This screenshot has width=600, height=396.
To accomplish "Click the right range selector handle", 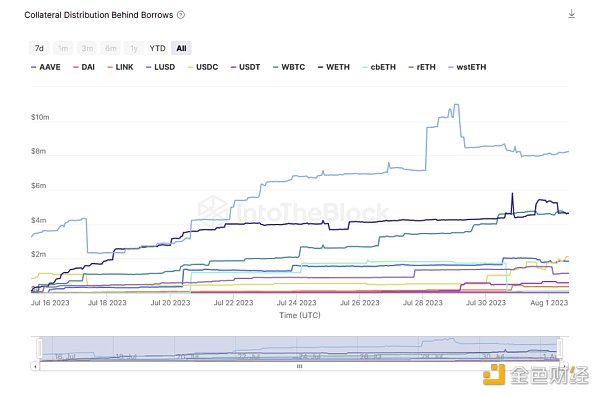I will [559, 348].
